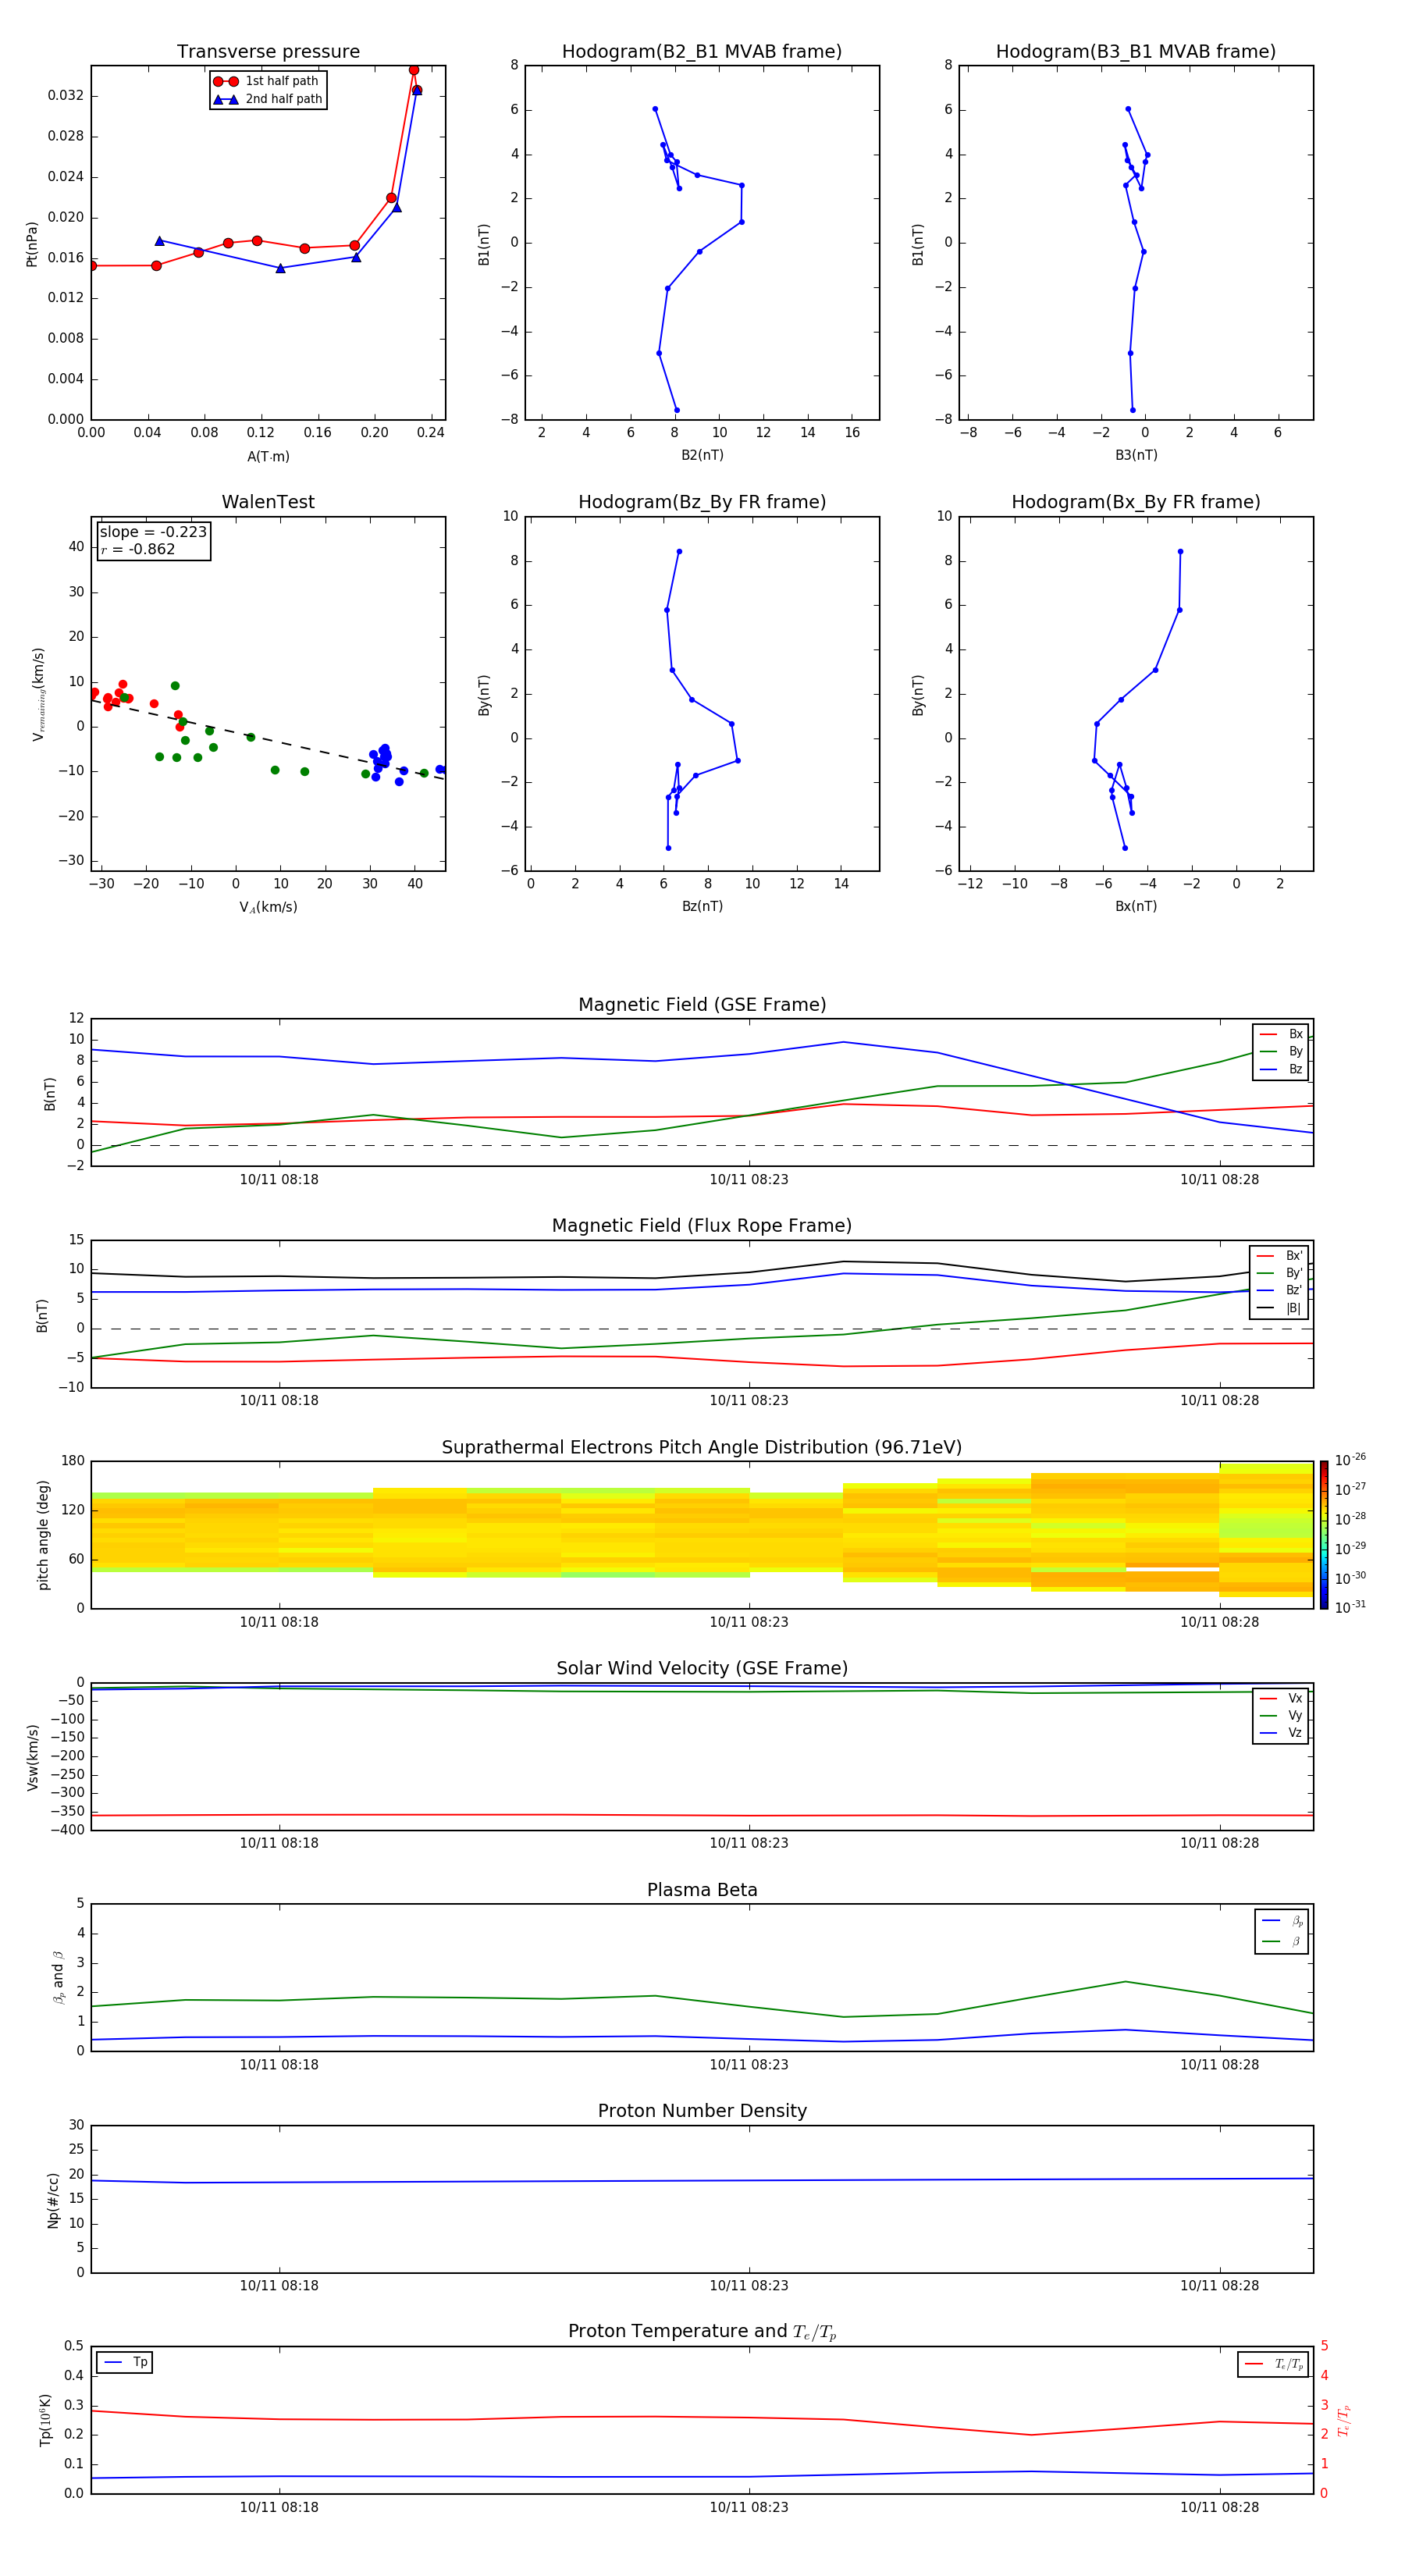
Task: Click the 'Hodogram(Bx_By FR frame)' title
Action: [x=1136, y=502]
